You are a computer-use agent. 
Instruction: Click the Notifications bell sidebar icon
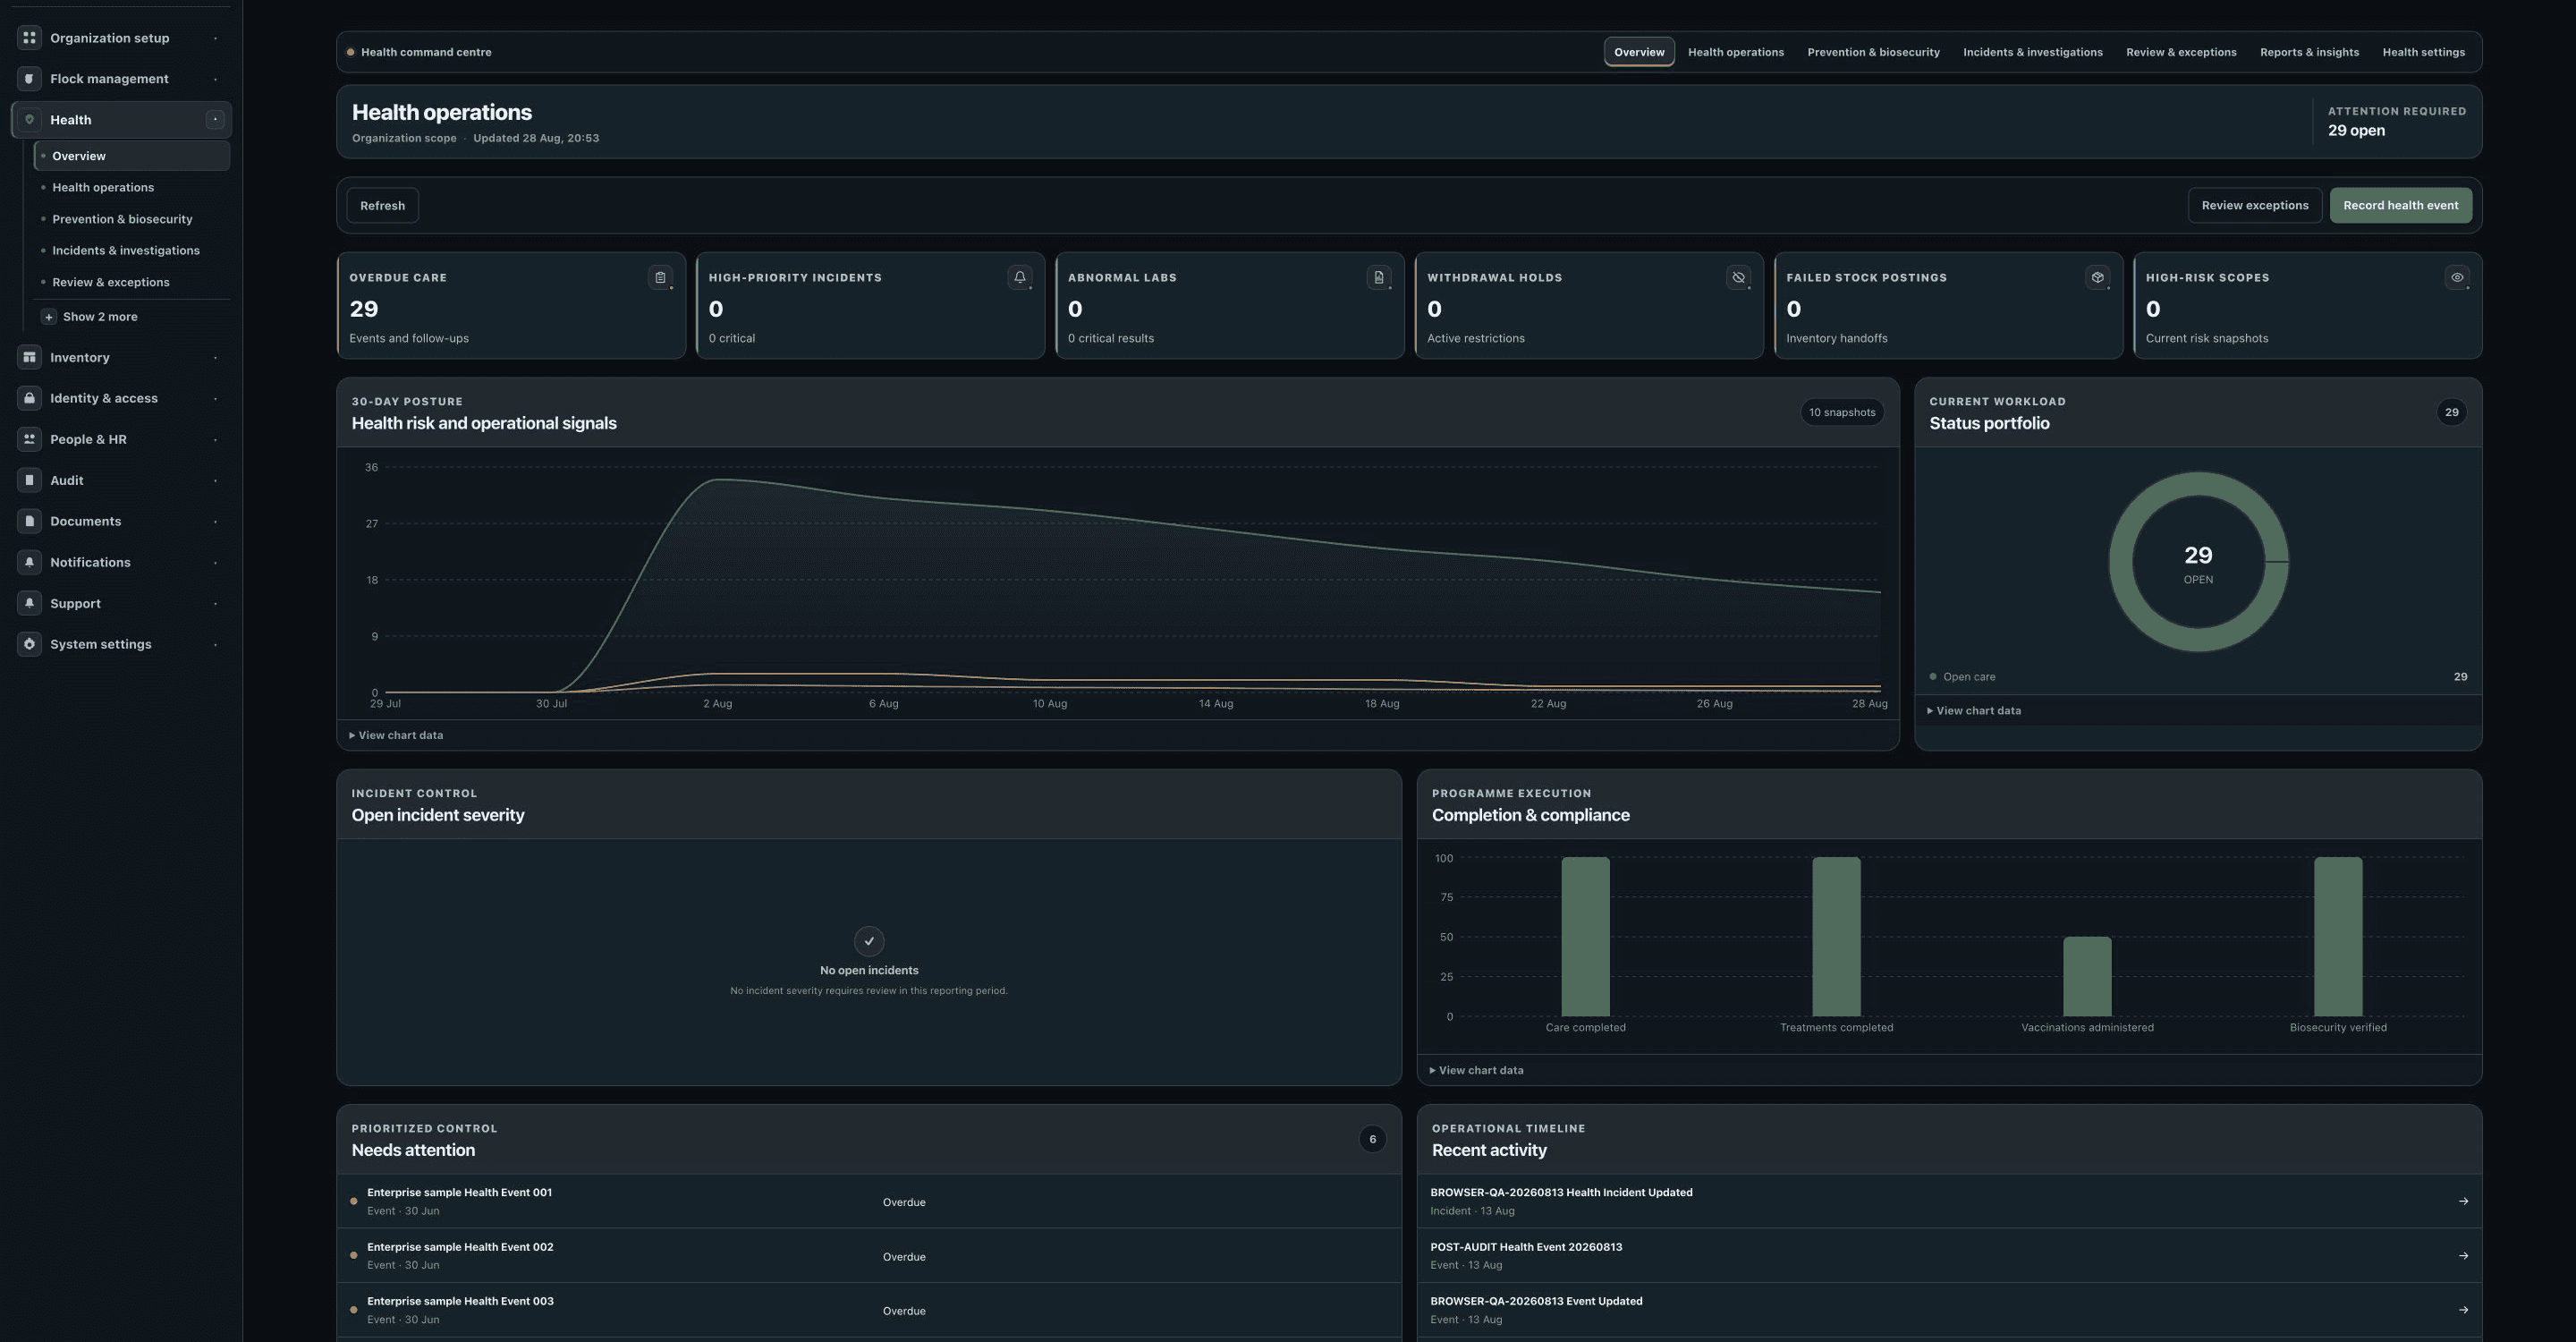coord(29,562)
